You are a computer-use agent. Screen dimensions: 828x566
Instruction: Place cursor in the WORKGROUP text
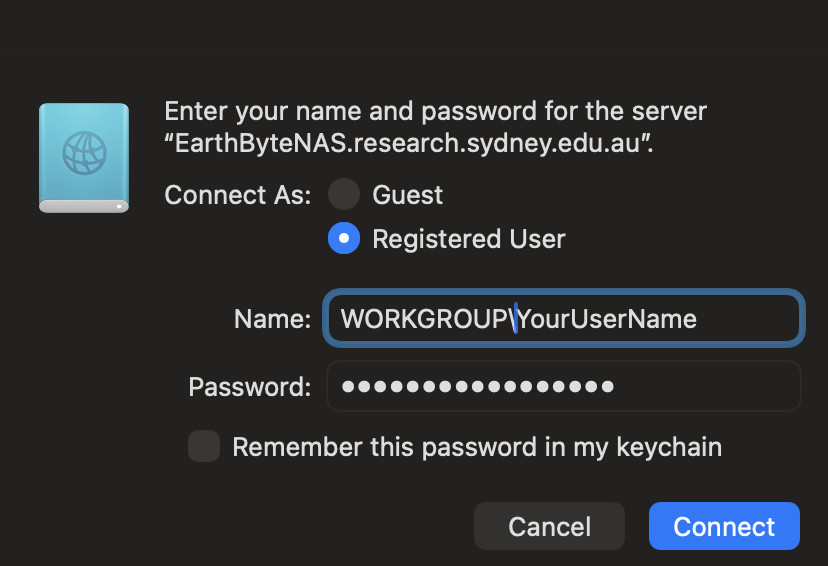click(x=424, y=319)
